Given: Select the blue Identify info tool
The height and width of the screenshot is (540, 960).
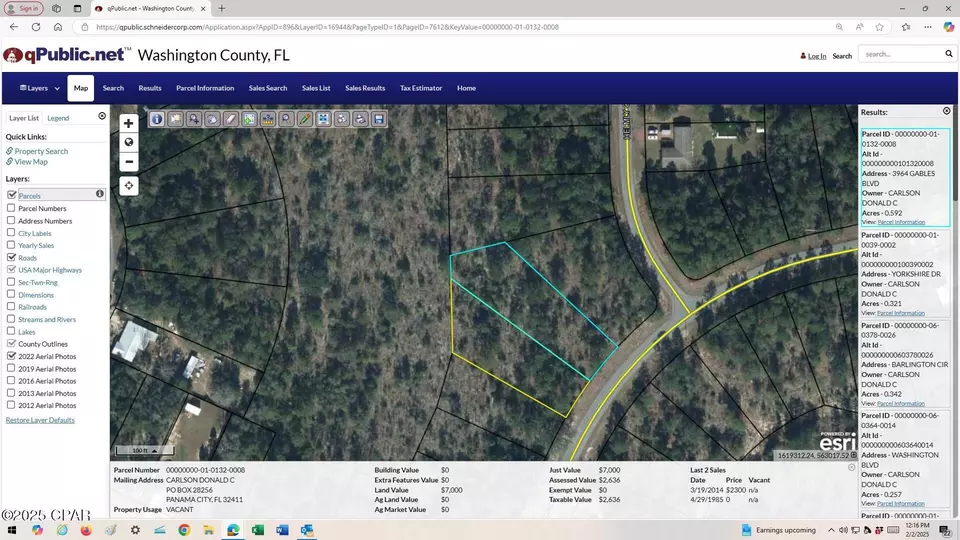Looking at the screenshot, I should [x=157, y=119].
